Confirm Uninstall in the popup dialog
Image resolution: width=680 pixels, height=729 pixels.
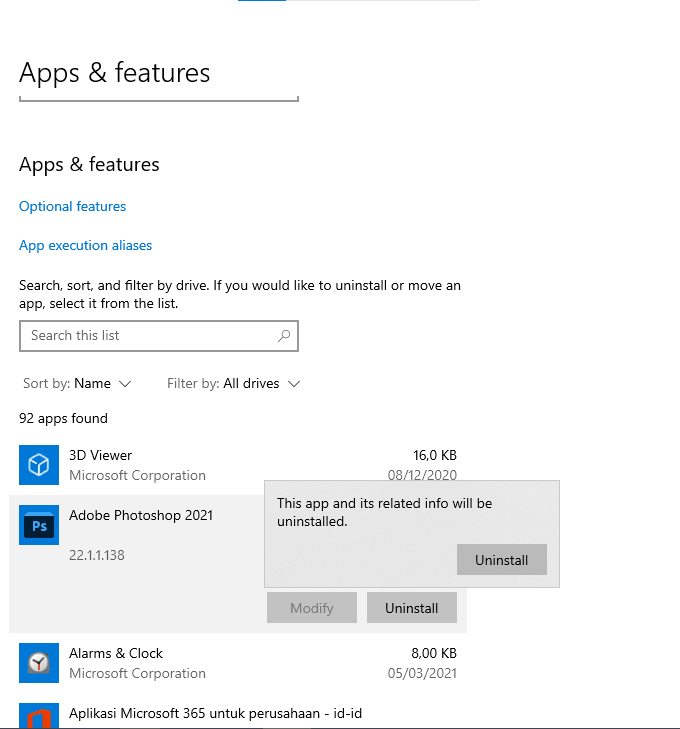[502, 560]
